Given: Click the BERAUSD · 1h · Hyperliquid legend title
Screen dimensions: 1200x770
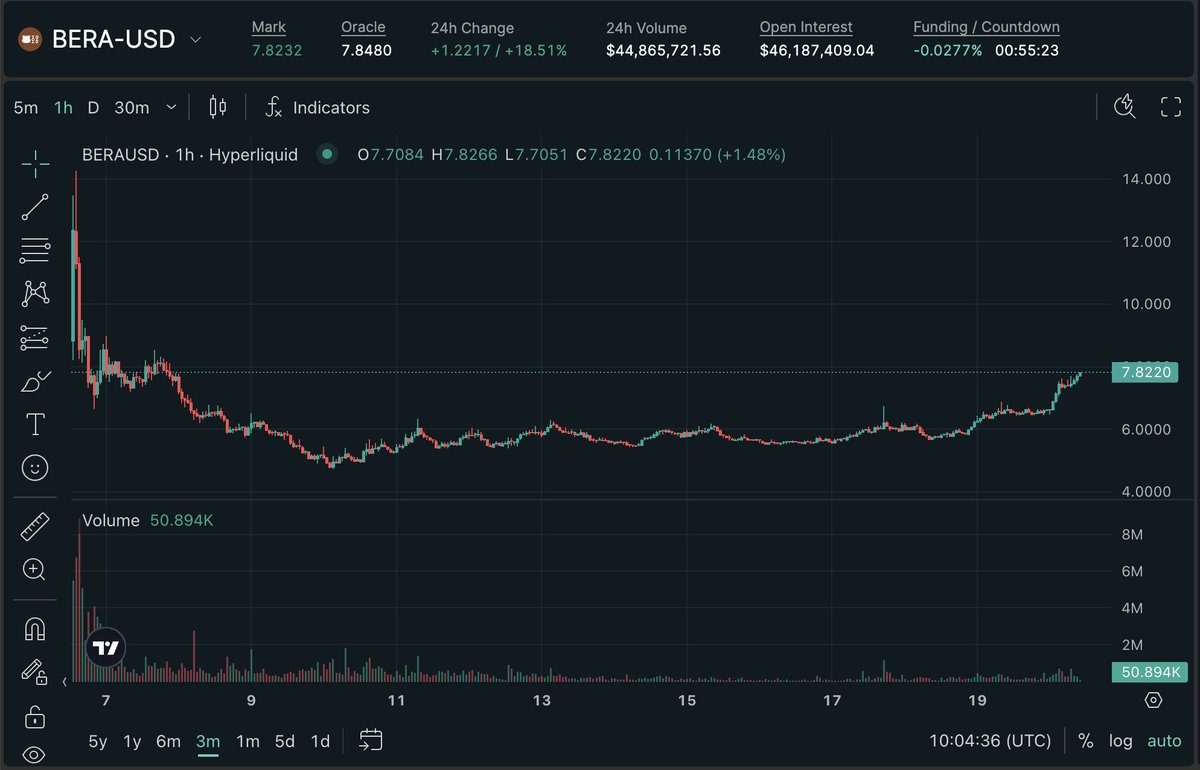Looking at the screenshot, I should 190,155.
